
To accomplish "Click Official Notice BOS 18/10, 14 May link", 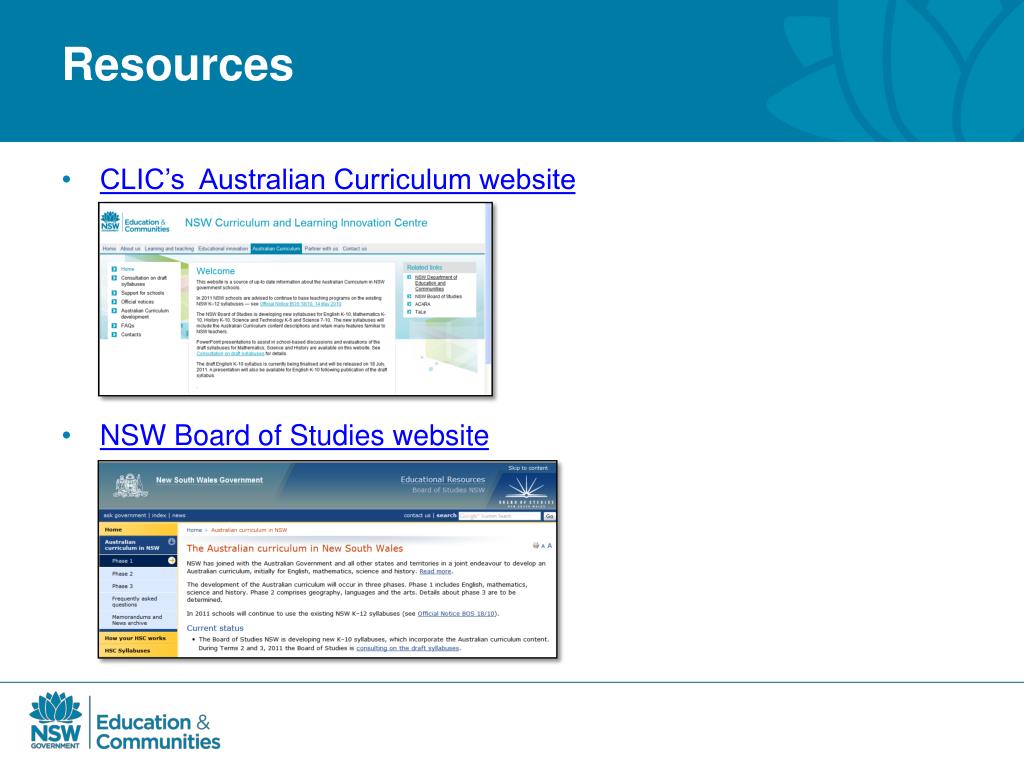I will pyautogui.click(x=300, y=304).
